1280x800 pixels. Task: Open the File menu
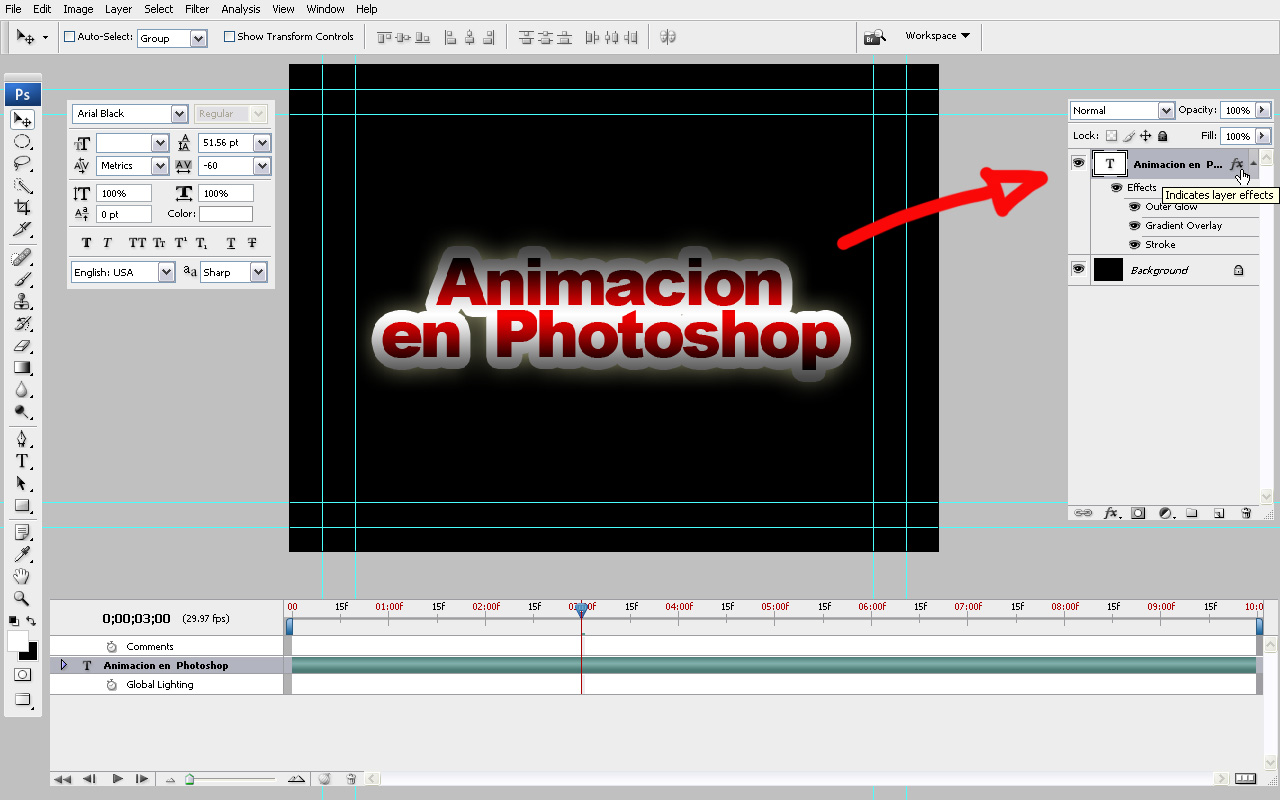click(13, 9)
